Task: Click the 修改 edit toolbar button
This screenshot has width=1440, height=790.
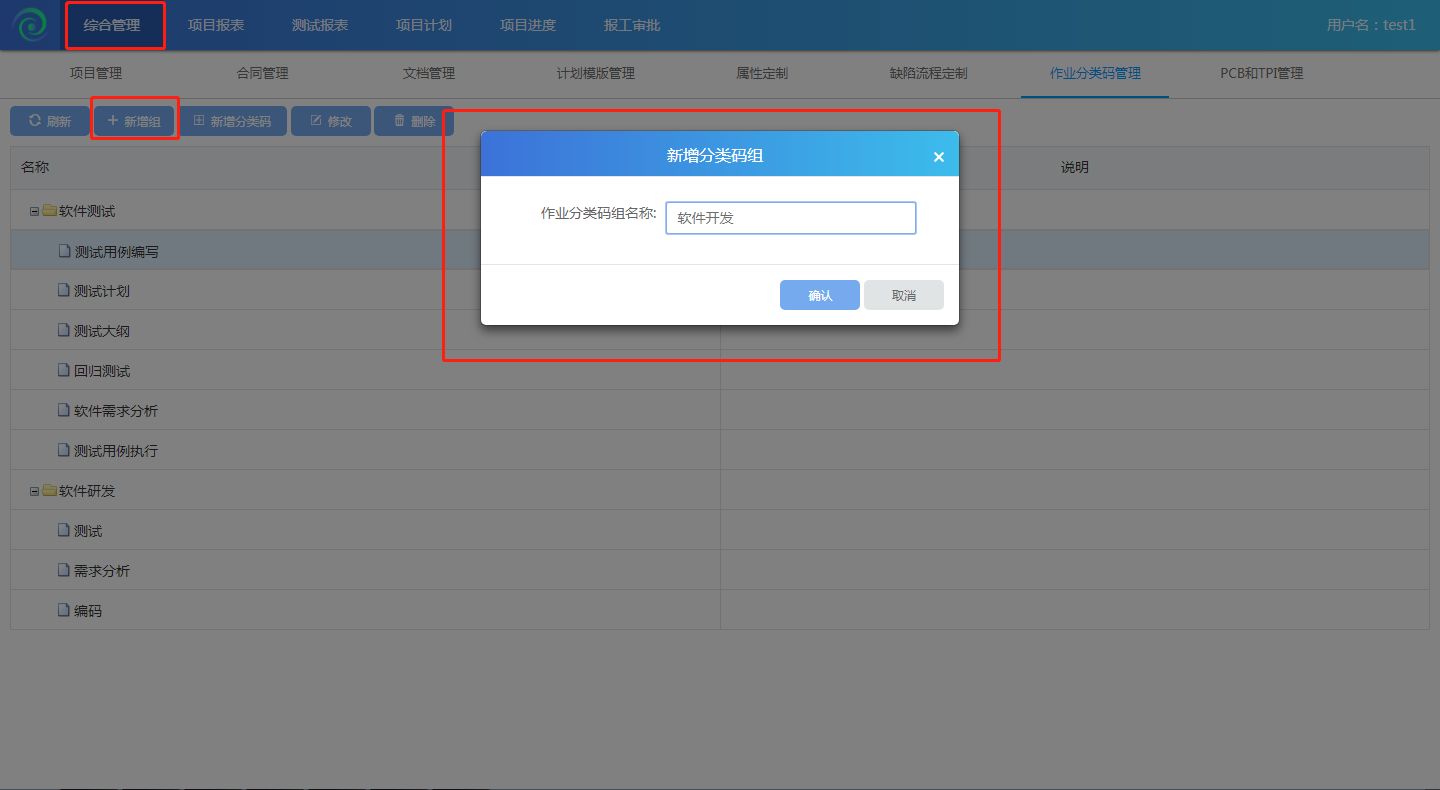Action: click(330, 121)
